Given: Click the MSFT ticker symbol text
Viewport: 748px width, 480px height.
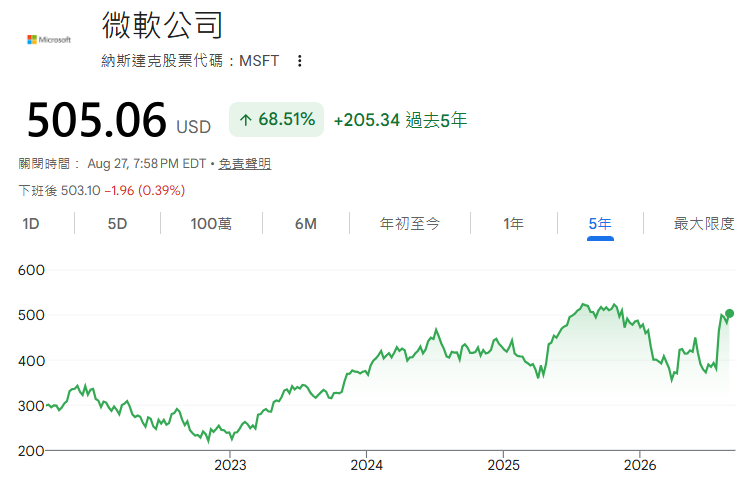Looking at the screenshot, I should click(259, 61).
